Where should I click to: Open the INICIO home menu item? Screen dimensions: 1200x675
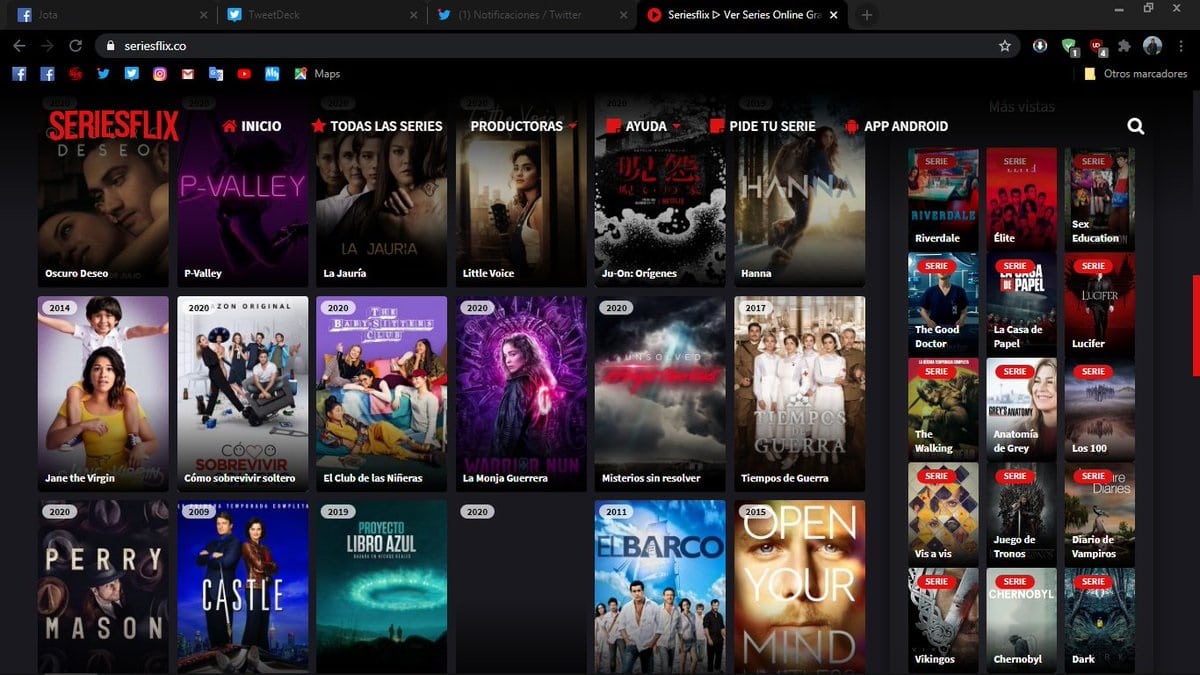[252, 126]
